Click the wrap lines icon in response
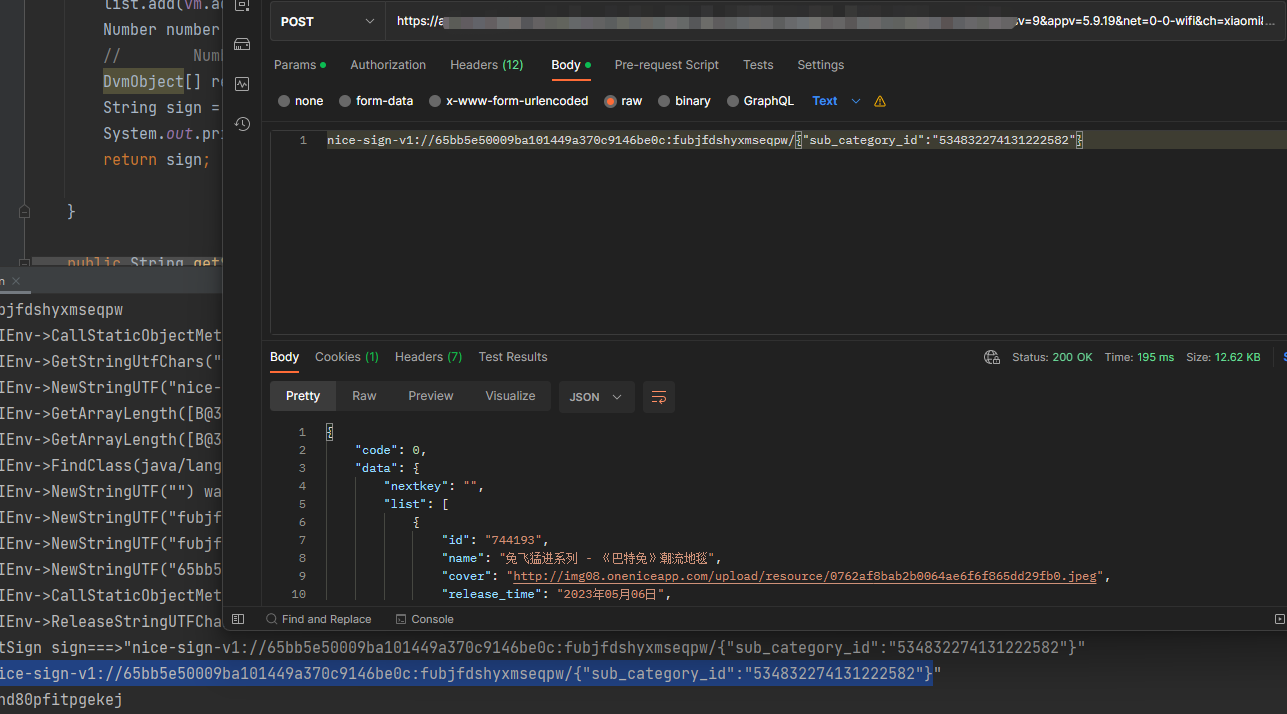The width and height of the screenshot is (1287, 714). pyautogui.click(x=658, y=397)
